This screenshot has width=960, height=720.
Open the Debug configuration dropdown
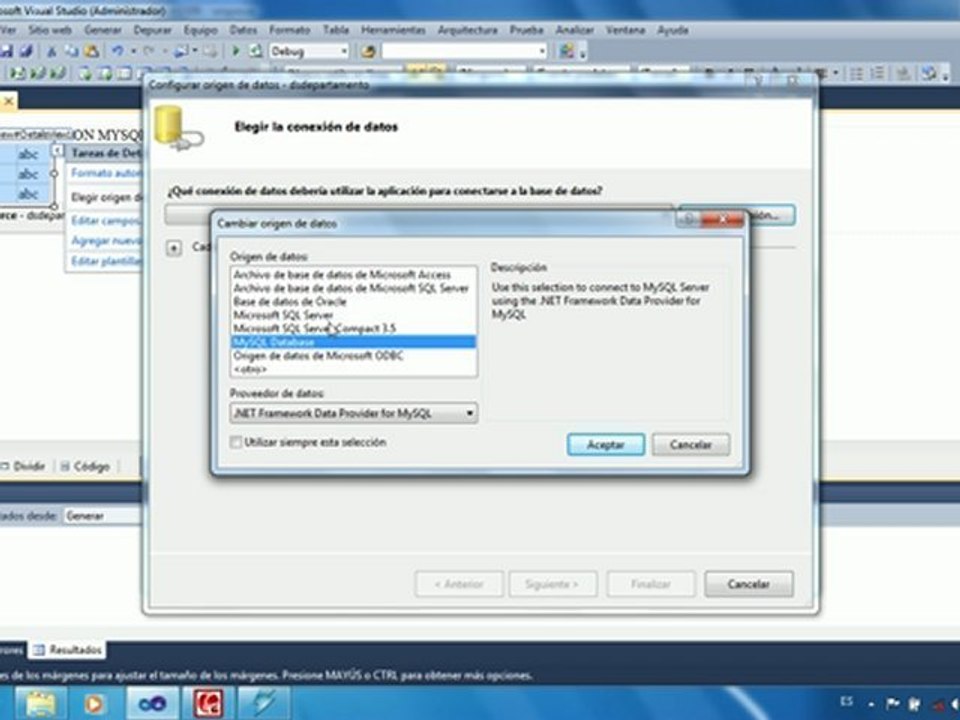pyautogui.click(x=344, y=51)
